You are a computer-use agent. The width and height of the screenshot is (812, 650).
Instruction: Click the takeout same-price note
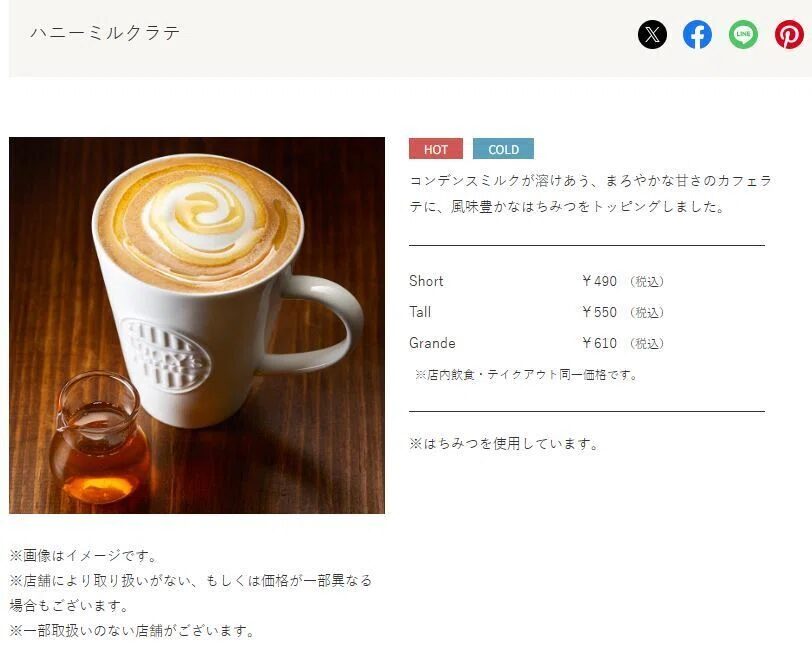click(x=526, y=374)
